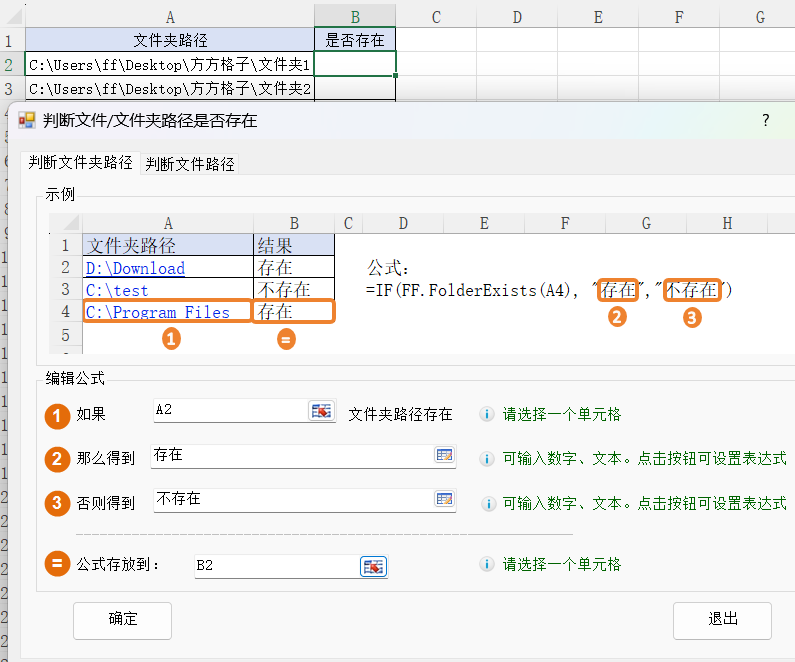Open expression editor for the 存在 field
Screen dimensions: 795x662
point(444,455)
